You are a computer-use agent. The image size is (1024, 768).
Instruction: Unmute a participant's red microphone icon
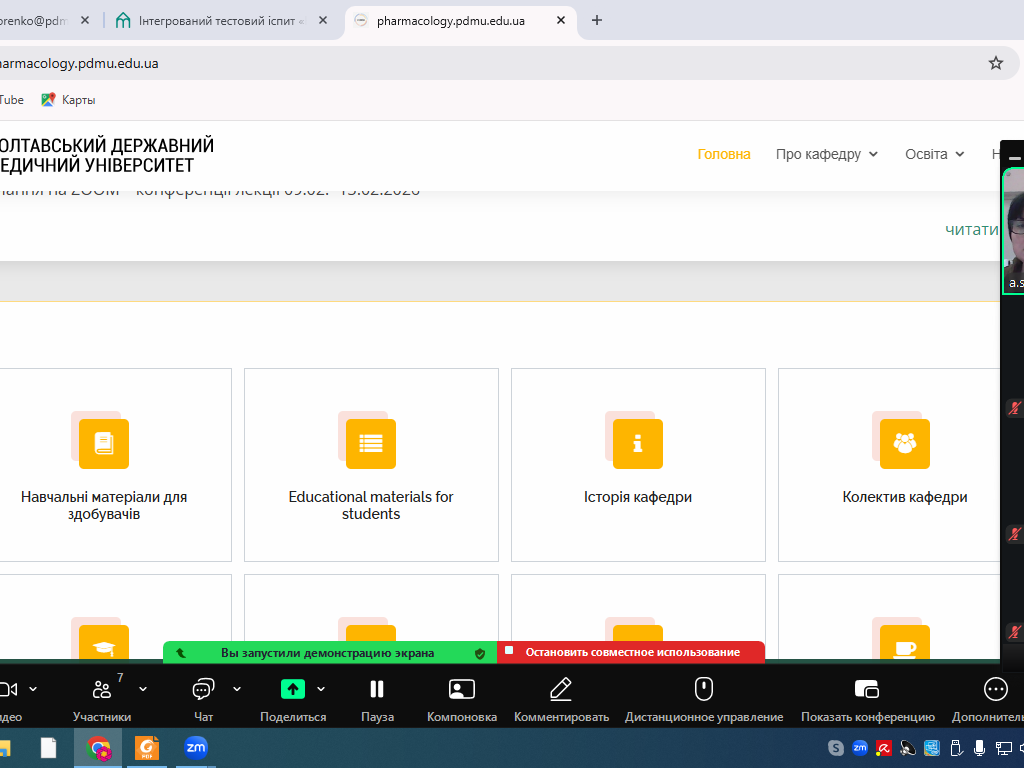coord(1013,408)
